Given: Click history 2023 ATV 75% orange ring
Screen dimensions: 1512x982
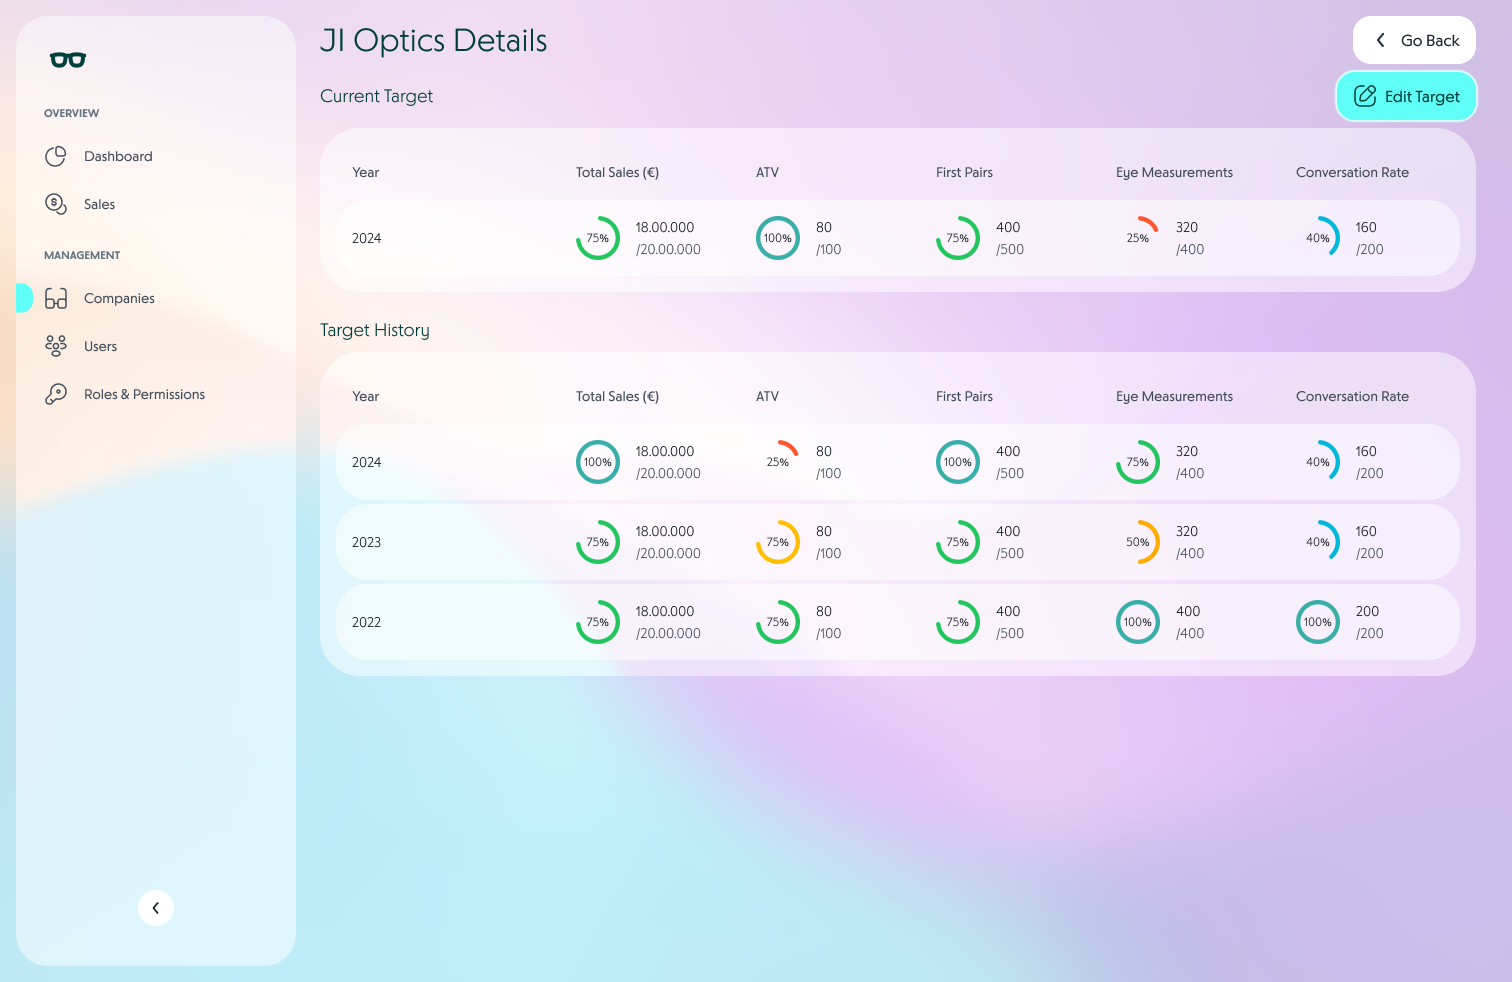Looking at the screenshot, I should tap(778, 542).
